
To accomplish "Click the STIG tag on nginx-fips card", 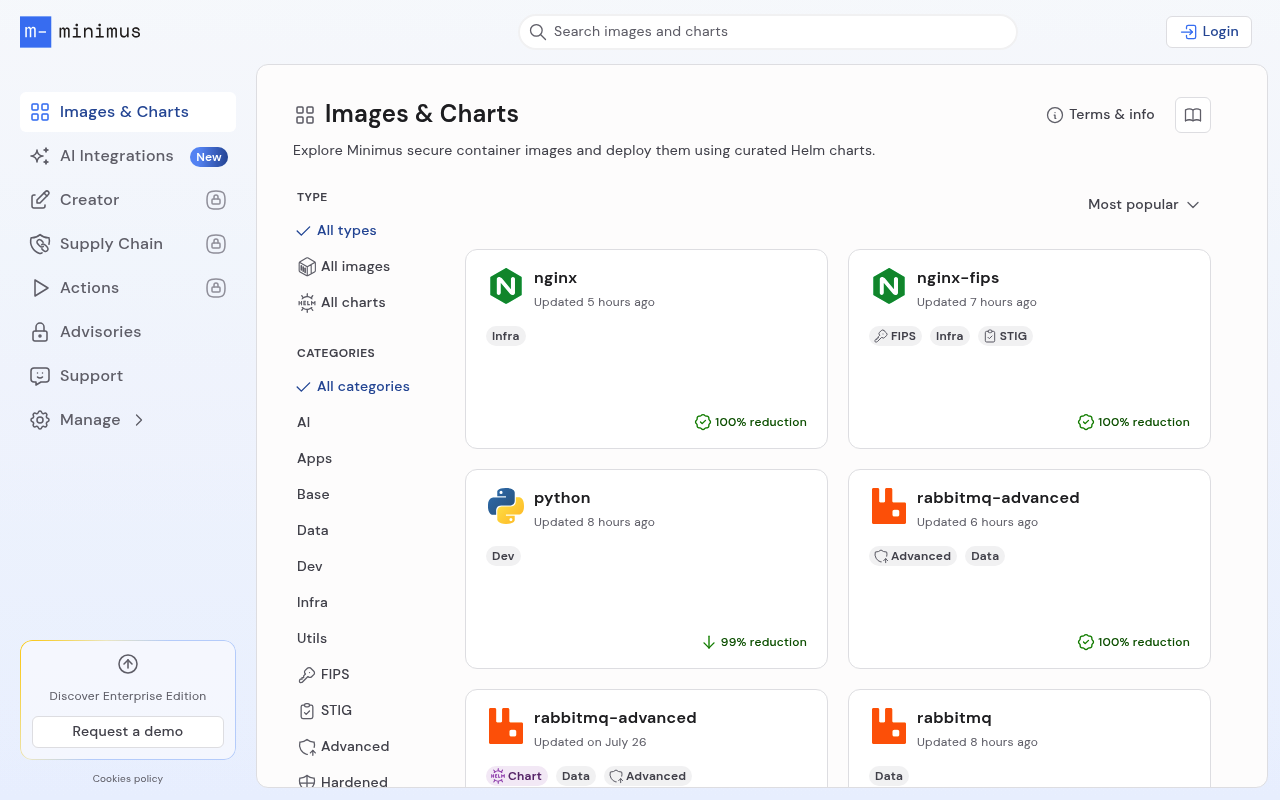I will tap(1005, 336).
